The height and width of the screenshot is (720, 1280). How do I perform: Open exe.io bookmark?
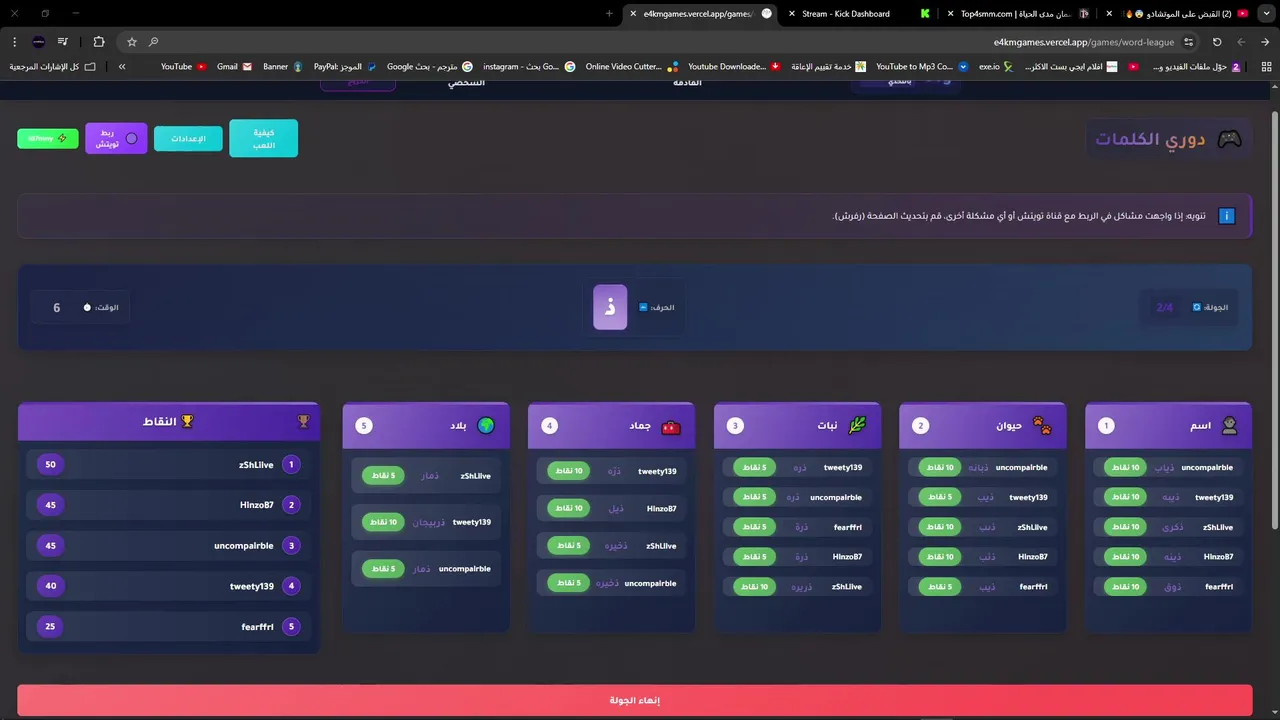click(x=995, y=67)
